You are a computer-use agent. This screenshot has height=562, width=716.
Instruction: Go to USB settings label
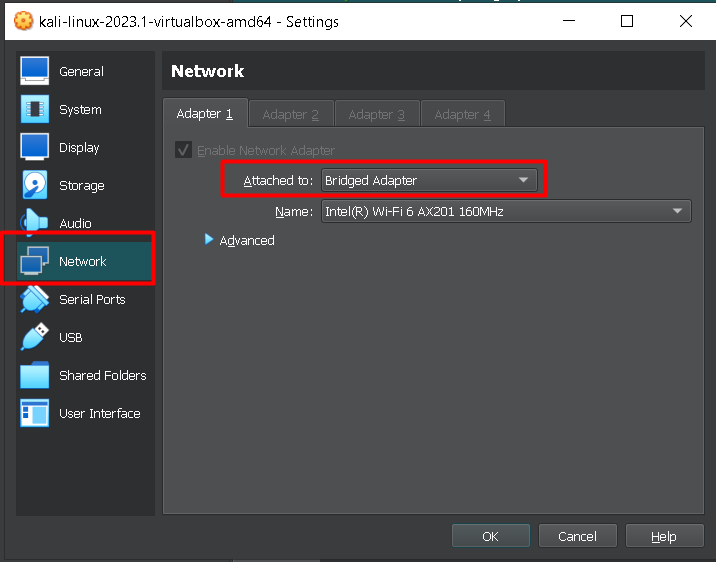click(x=71, y=337)
